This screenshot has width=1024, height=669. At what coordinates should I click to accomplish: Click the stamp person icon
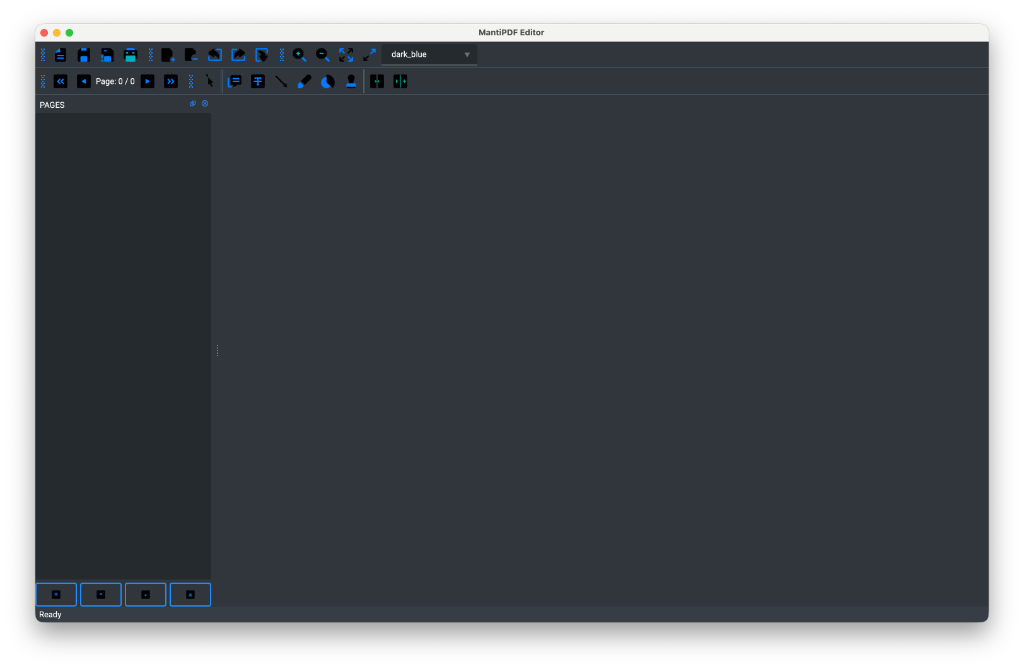coord(350,81)
